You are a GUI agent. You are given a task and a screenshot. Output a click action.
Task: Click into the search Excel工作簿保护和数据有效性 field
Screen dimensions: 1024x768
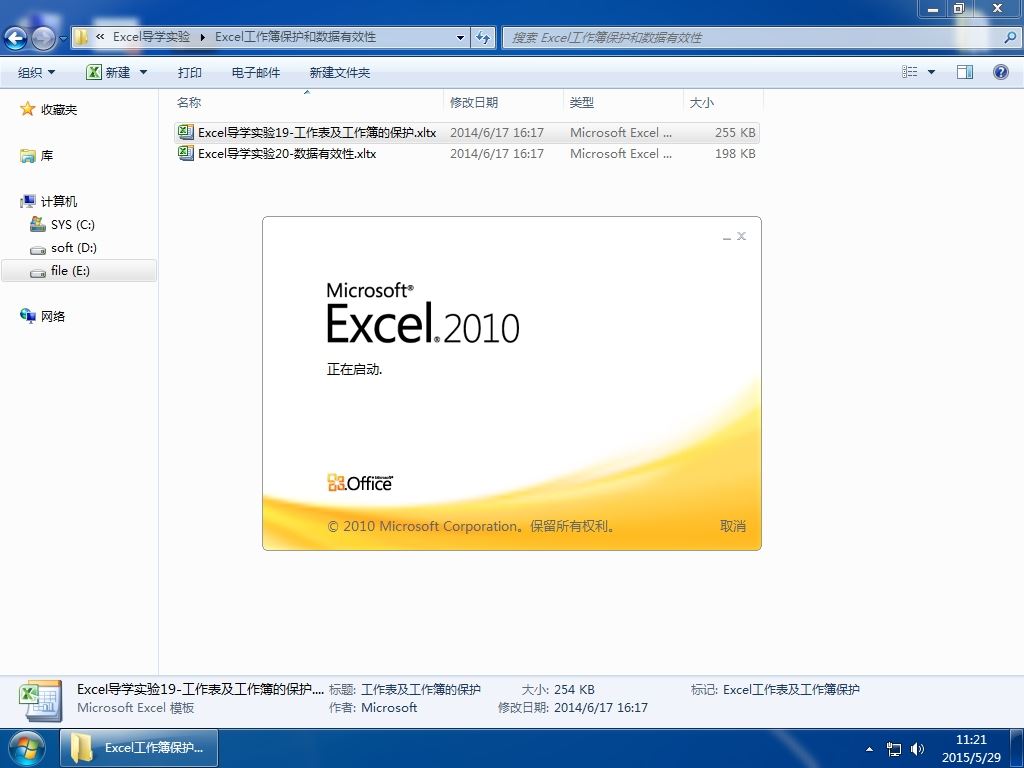coord(752,38)
